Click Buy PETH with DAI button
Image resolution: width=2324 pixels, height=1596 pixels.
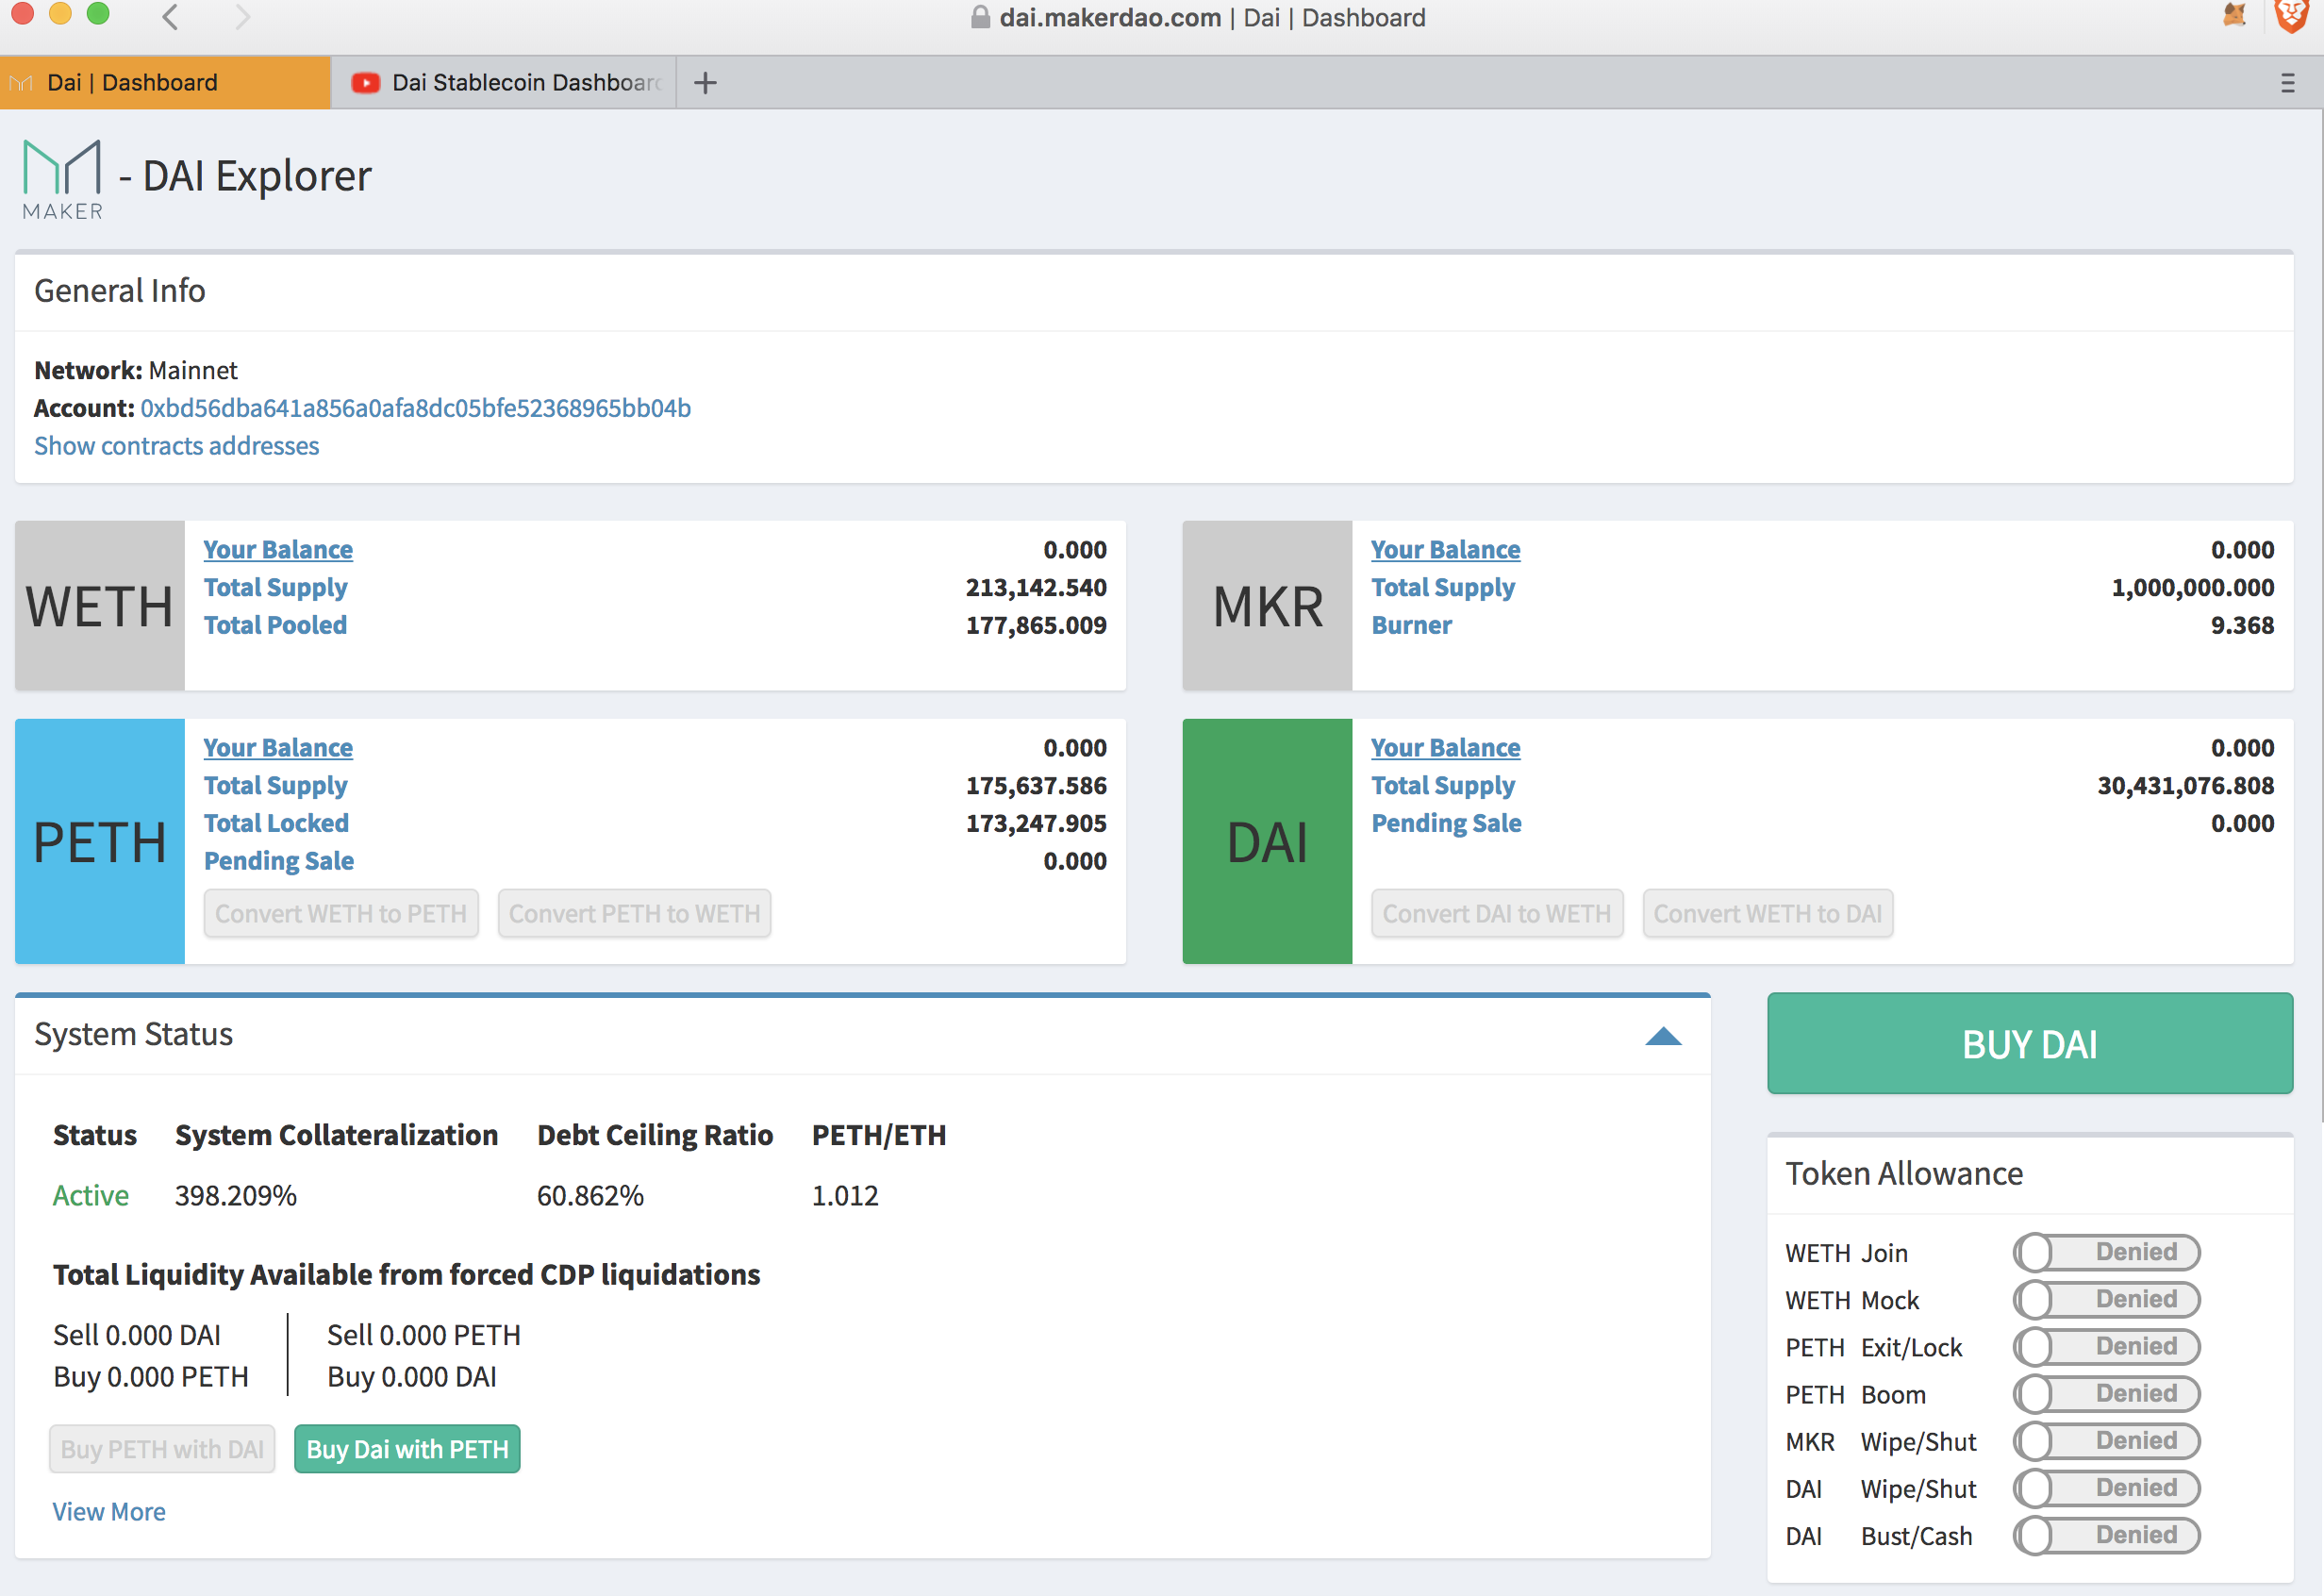(x=162, y=1449)
